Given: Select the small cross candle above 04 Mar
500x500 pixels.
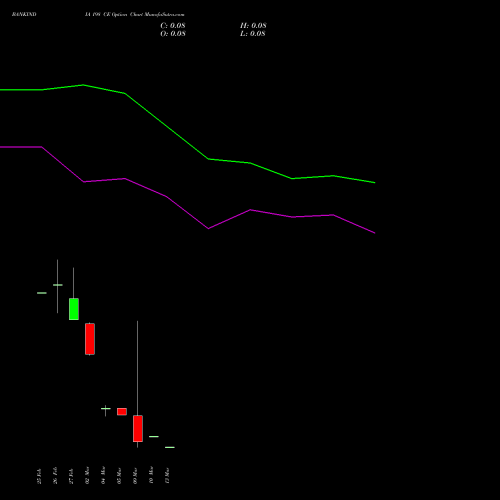Looking at the screenshot, I should [x=106, y=409].
